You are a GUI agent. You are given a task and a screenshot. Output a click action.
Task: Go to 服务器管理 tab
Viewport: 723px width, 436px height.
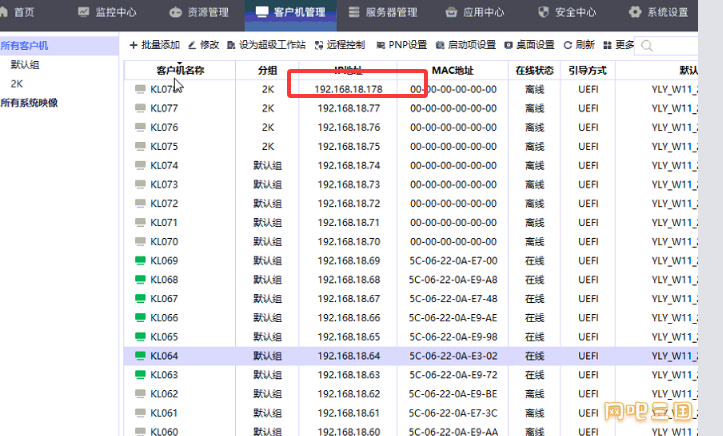pos(383,12)
